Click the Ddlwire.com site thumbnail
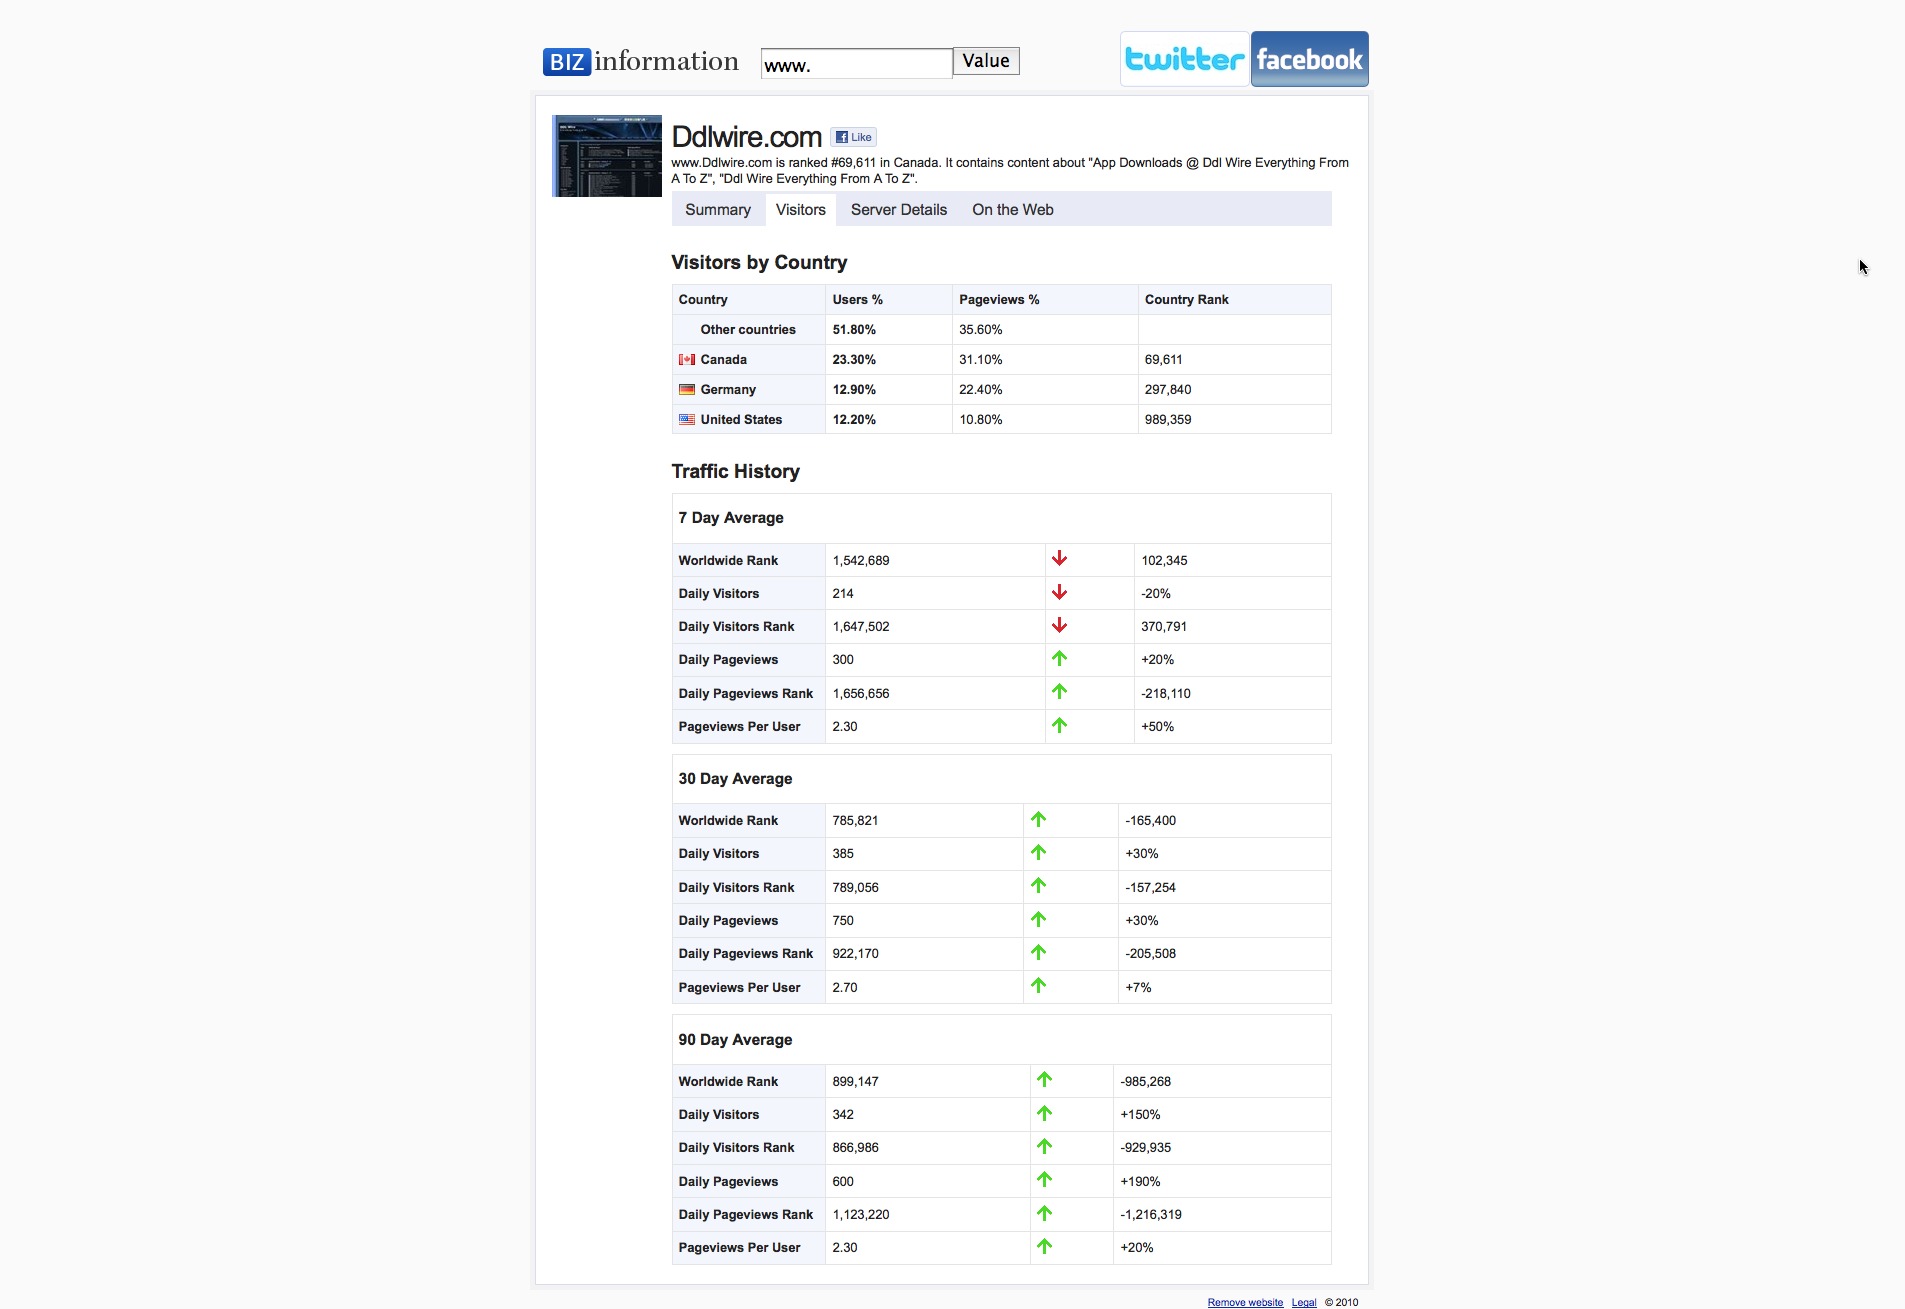Image resolution: width=1905 pixels, height=1309 pixels. [607, 156]
